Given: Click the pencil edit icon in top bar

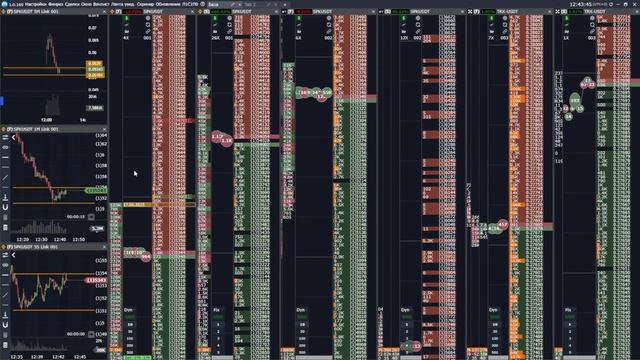Looking at the screenshot, I should [233, 4].
